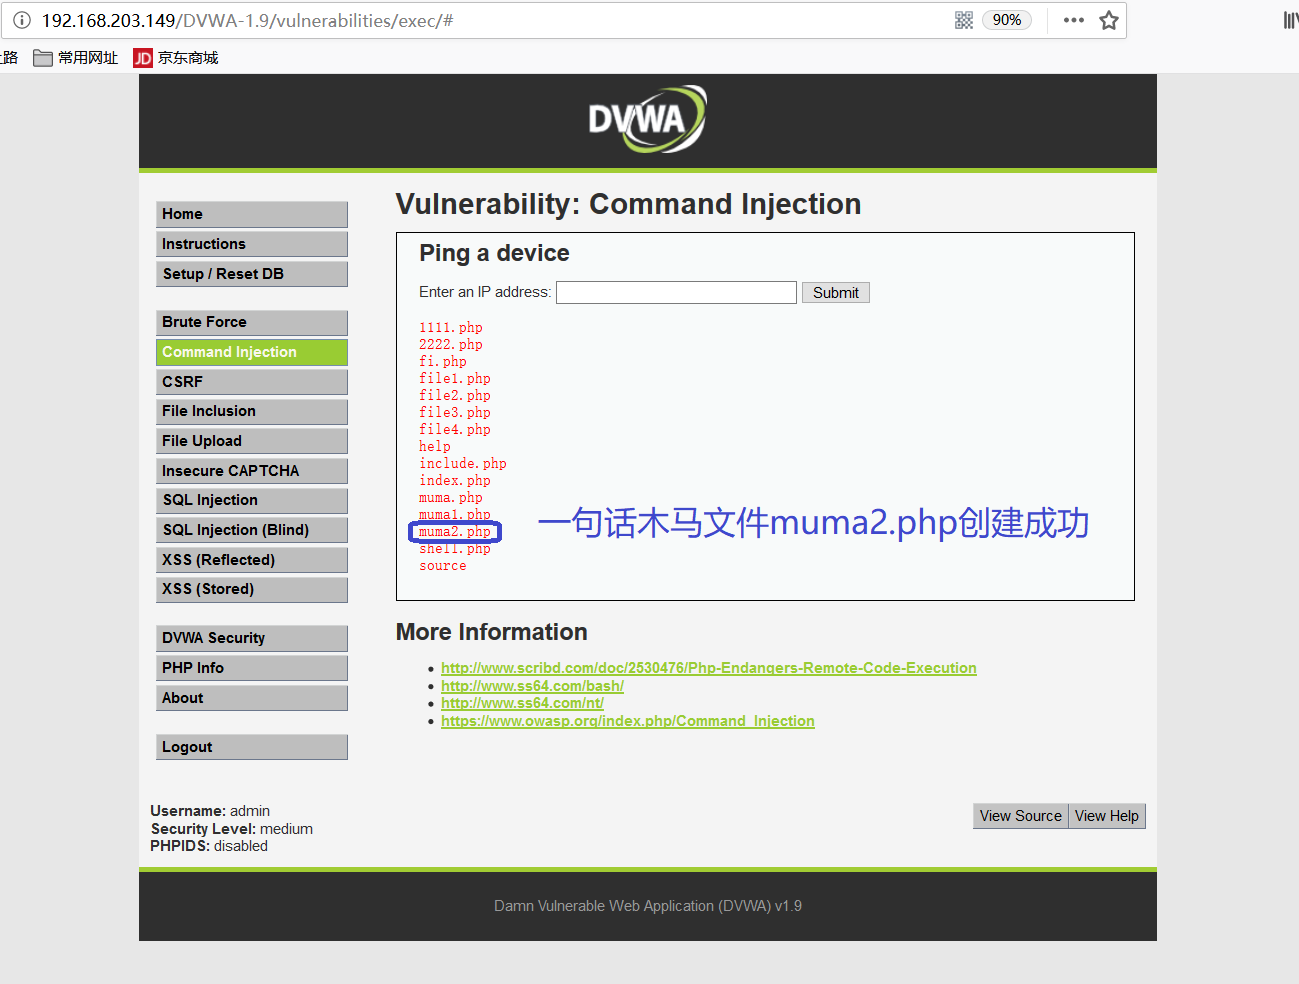Open the muma2.php file link
1299x984 pixels.
[x=454, y=531]
